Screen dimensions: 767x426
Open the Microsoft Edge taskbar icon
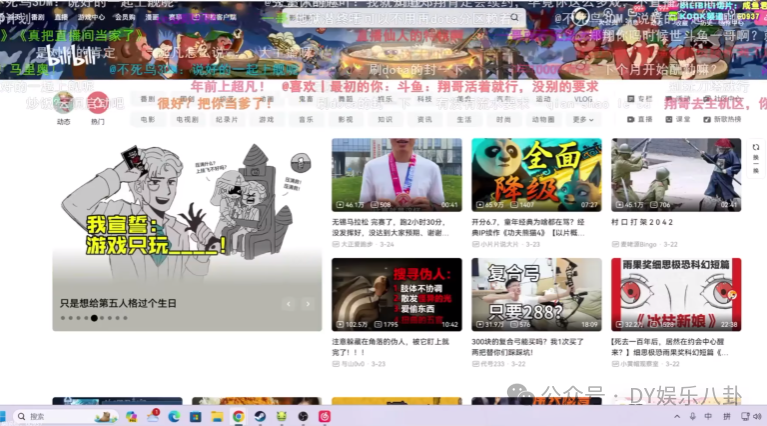click(x=174, y=416)
